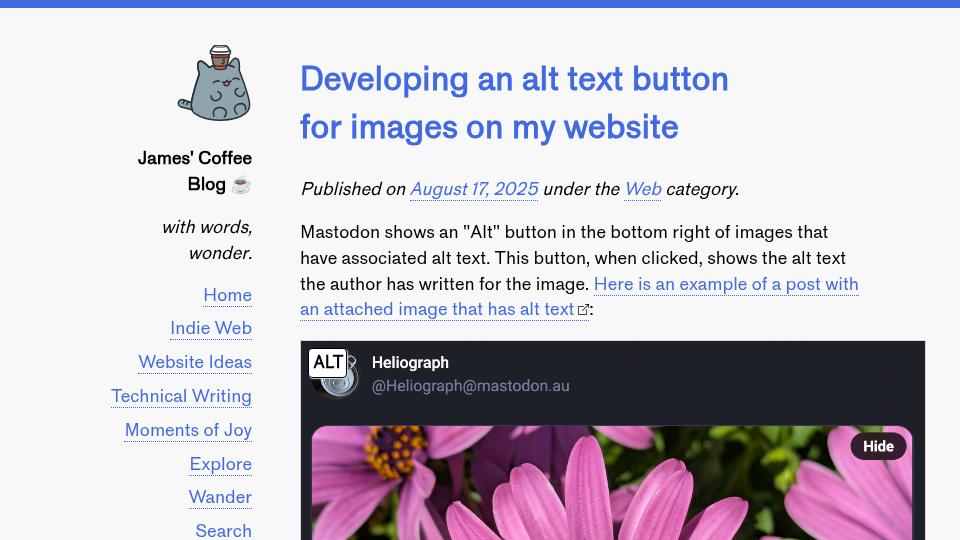960x540 pixels.
Task: Click the coffee cup emoji beside Blog
Action: (x=241, y=184)
